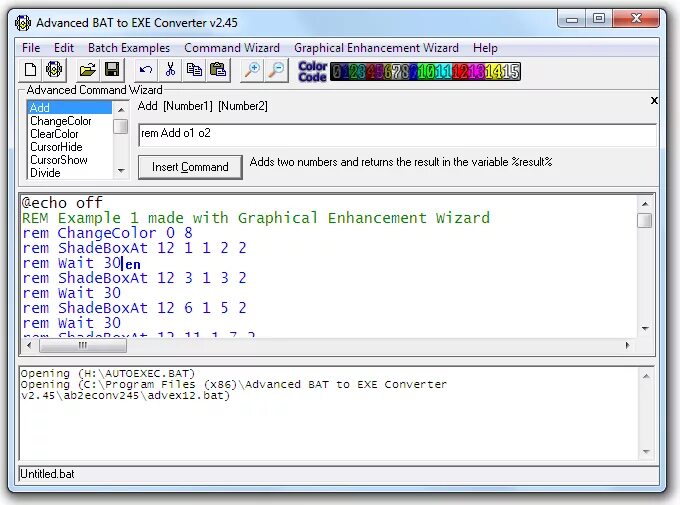Click the REM Example 1 comment line

click(x=256, y=218)
